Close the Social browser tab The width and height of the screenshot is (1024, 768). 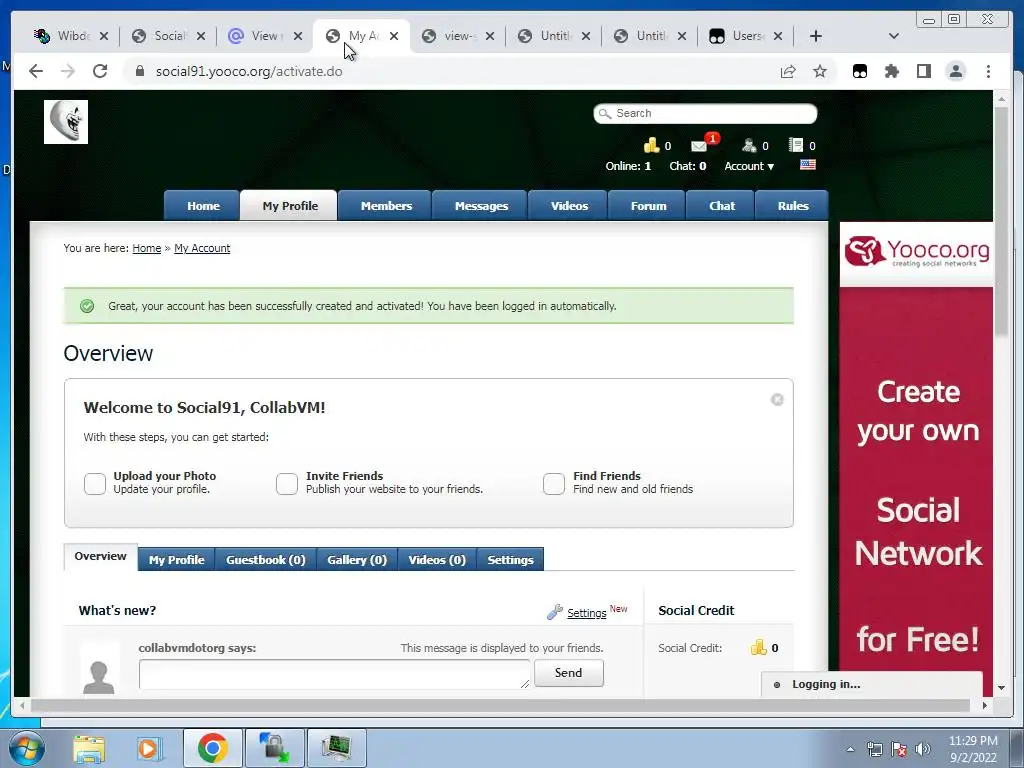200,36
